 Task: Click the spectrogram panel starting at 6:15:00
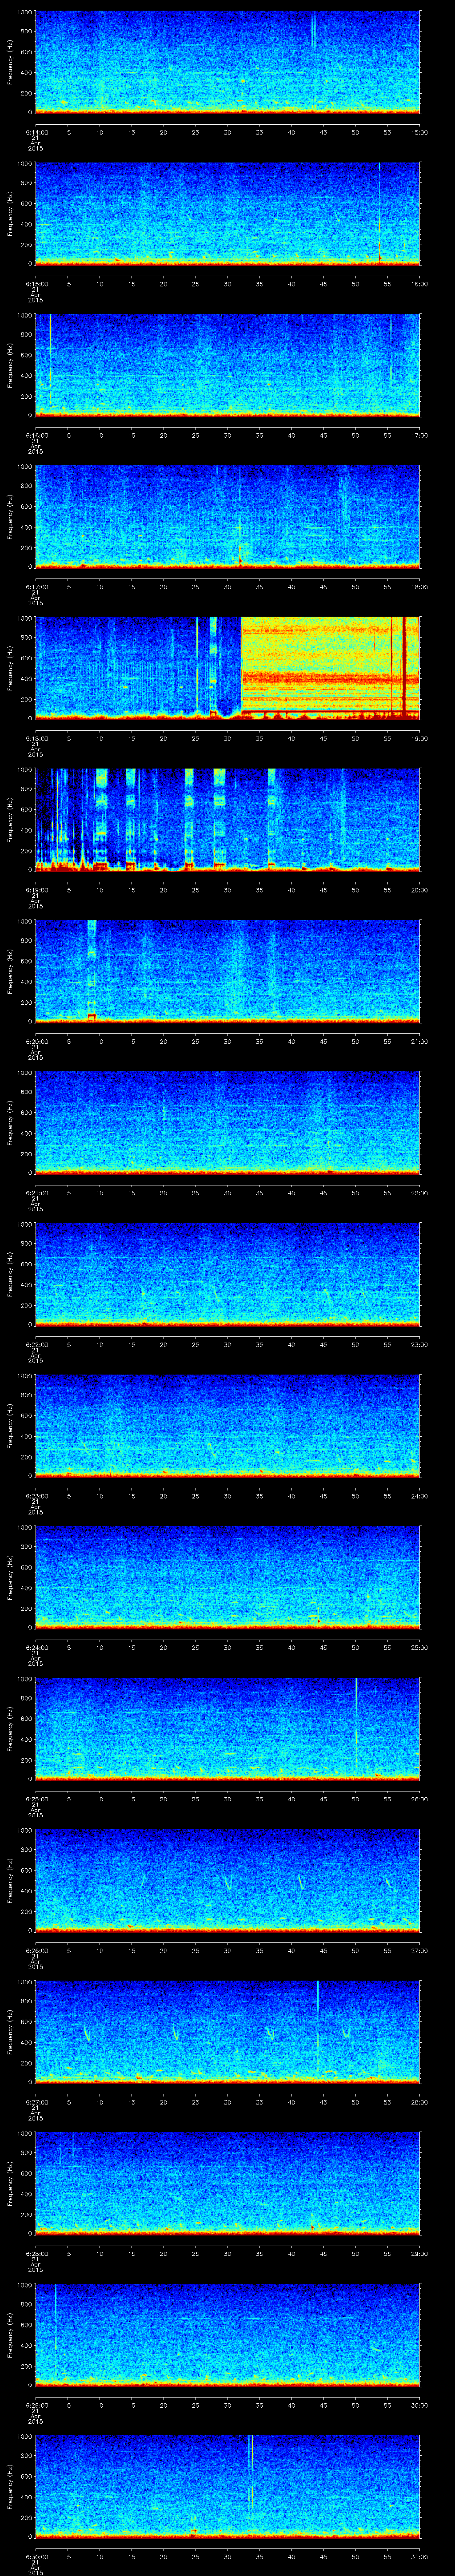pos(228,213)
